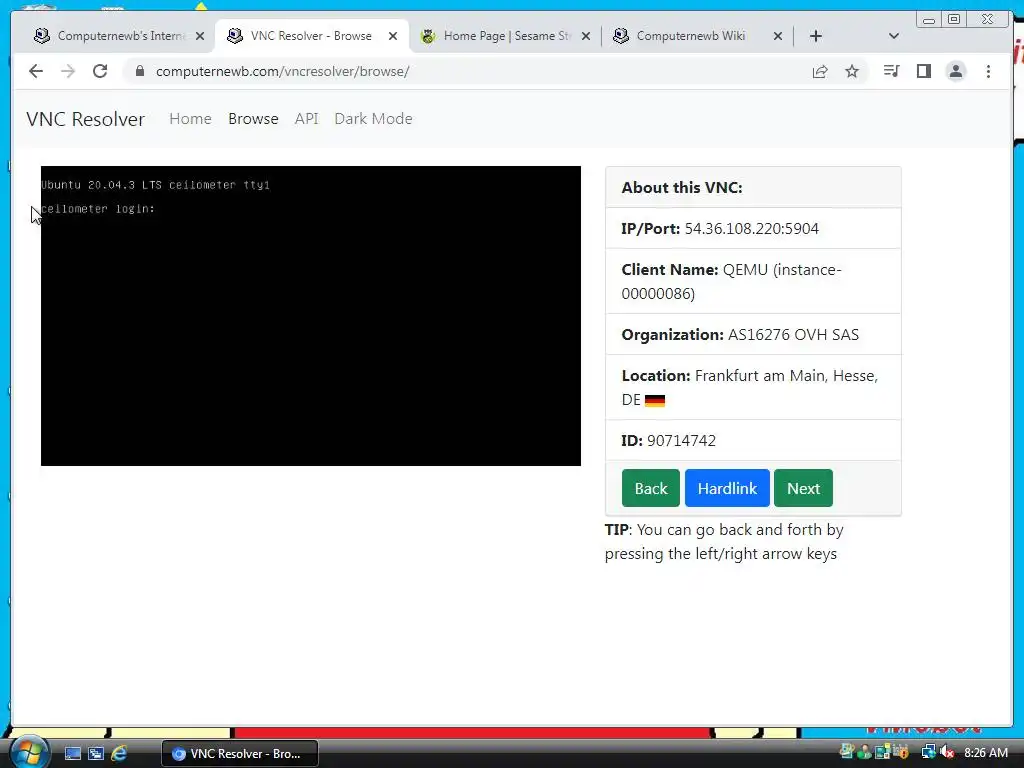
Task: Open the media control playlist icon
Action: 891,71
